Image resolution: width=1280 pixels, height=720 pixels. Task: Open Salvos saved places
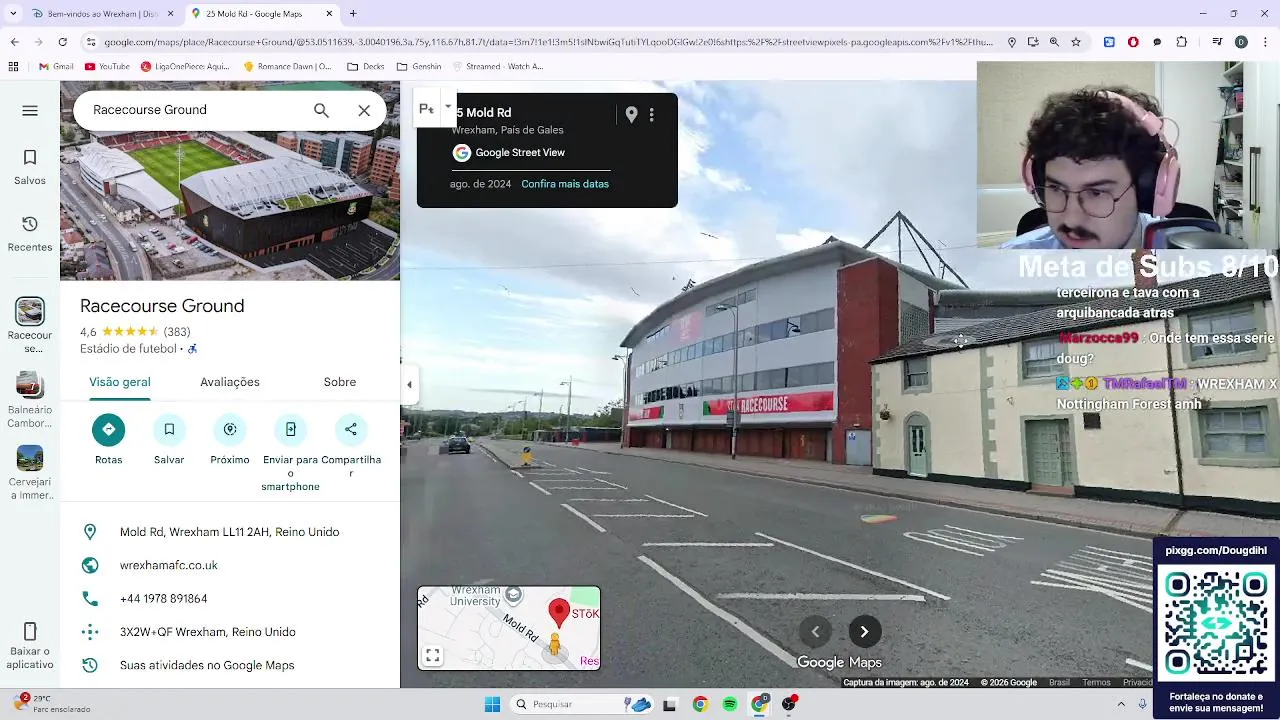[30, 167]
